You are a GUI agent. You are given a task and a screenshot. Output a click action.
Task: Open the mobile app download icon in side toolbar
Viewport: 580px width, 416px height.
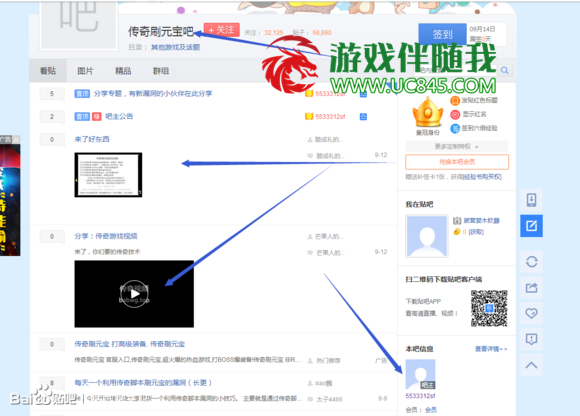(x=531, y=200)
